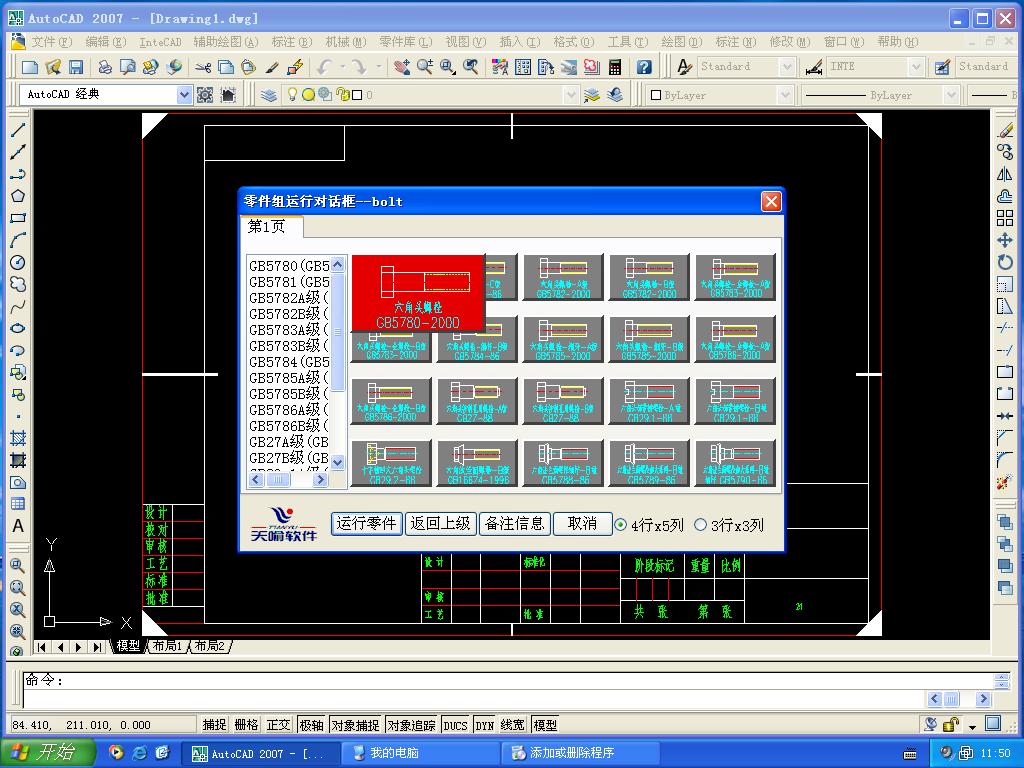Toggle 对象追踪 object tracking in status bar
This screenshot has height=768, width=1024.
pyautogui.click(x=411, y=725)
